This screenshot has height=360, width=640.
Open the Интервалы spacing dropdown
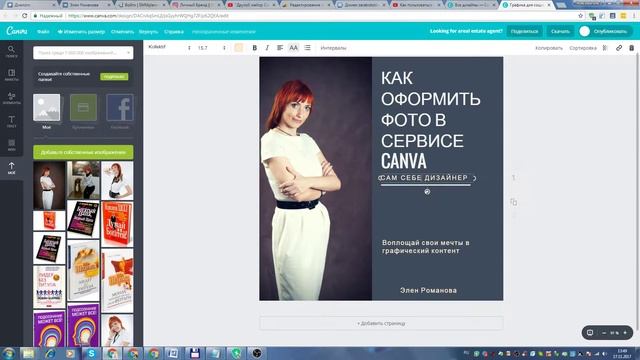tap(333, 48)
